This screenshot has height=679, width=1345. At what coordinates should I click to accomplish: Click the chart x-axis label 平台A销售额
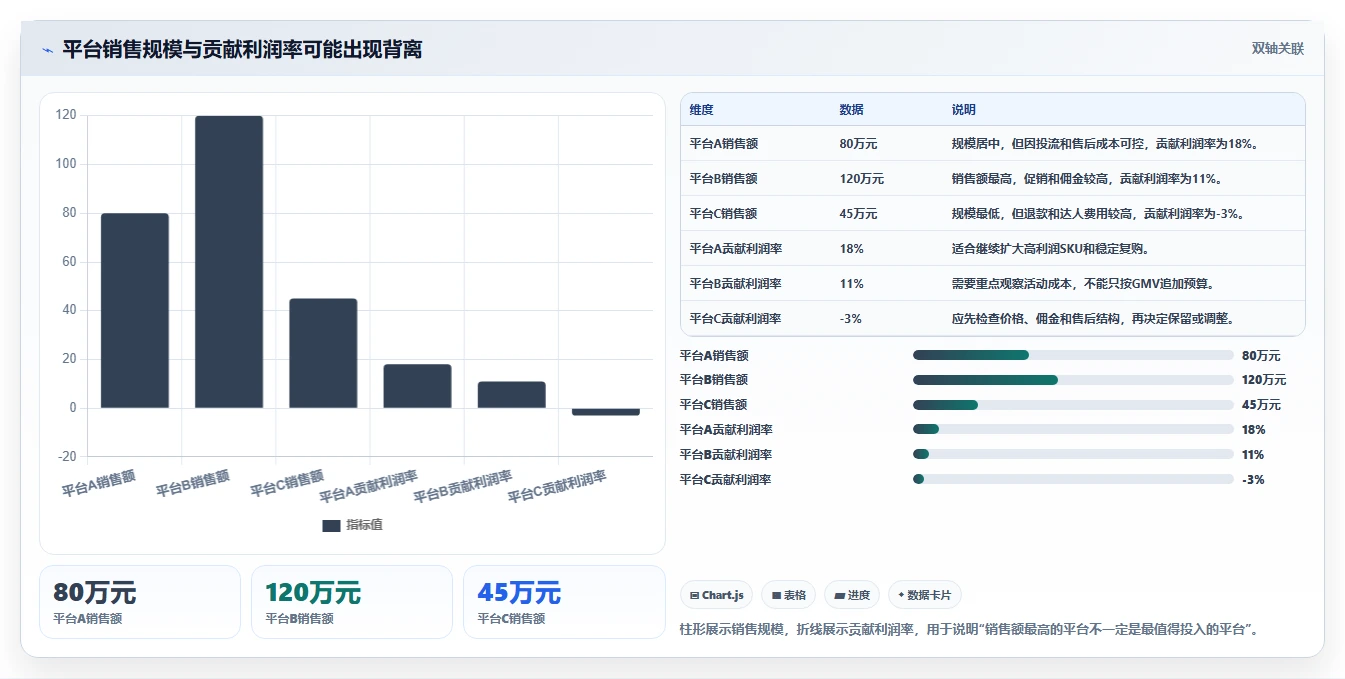[x=98, y=484]
